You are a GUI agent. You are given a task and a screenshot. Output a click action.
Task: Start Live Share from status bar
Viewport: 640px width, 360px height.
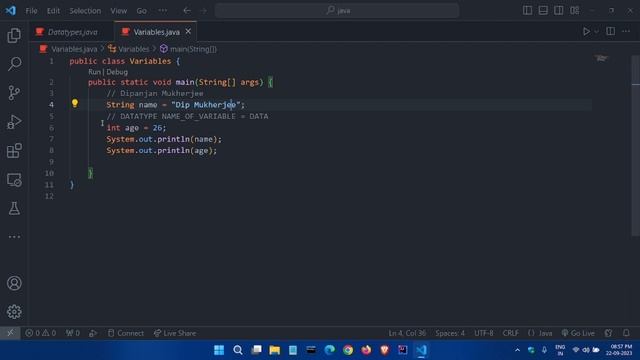[175, 333]
